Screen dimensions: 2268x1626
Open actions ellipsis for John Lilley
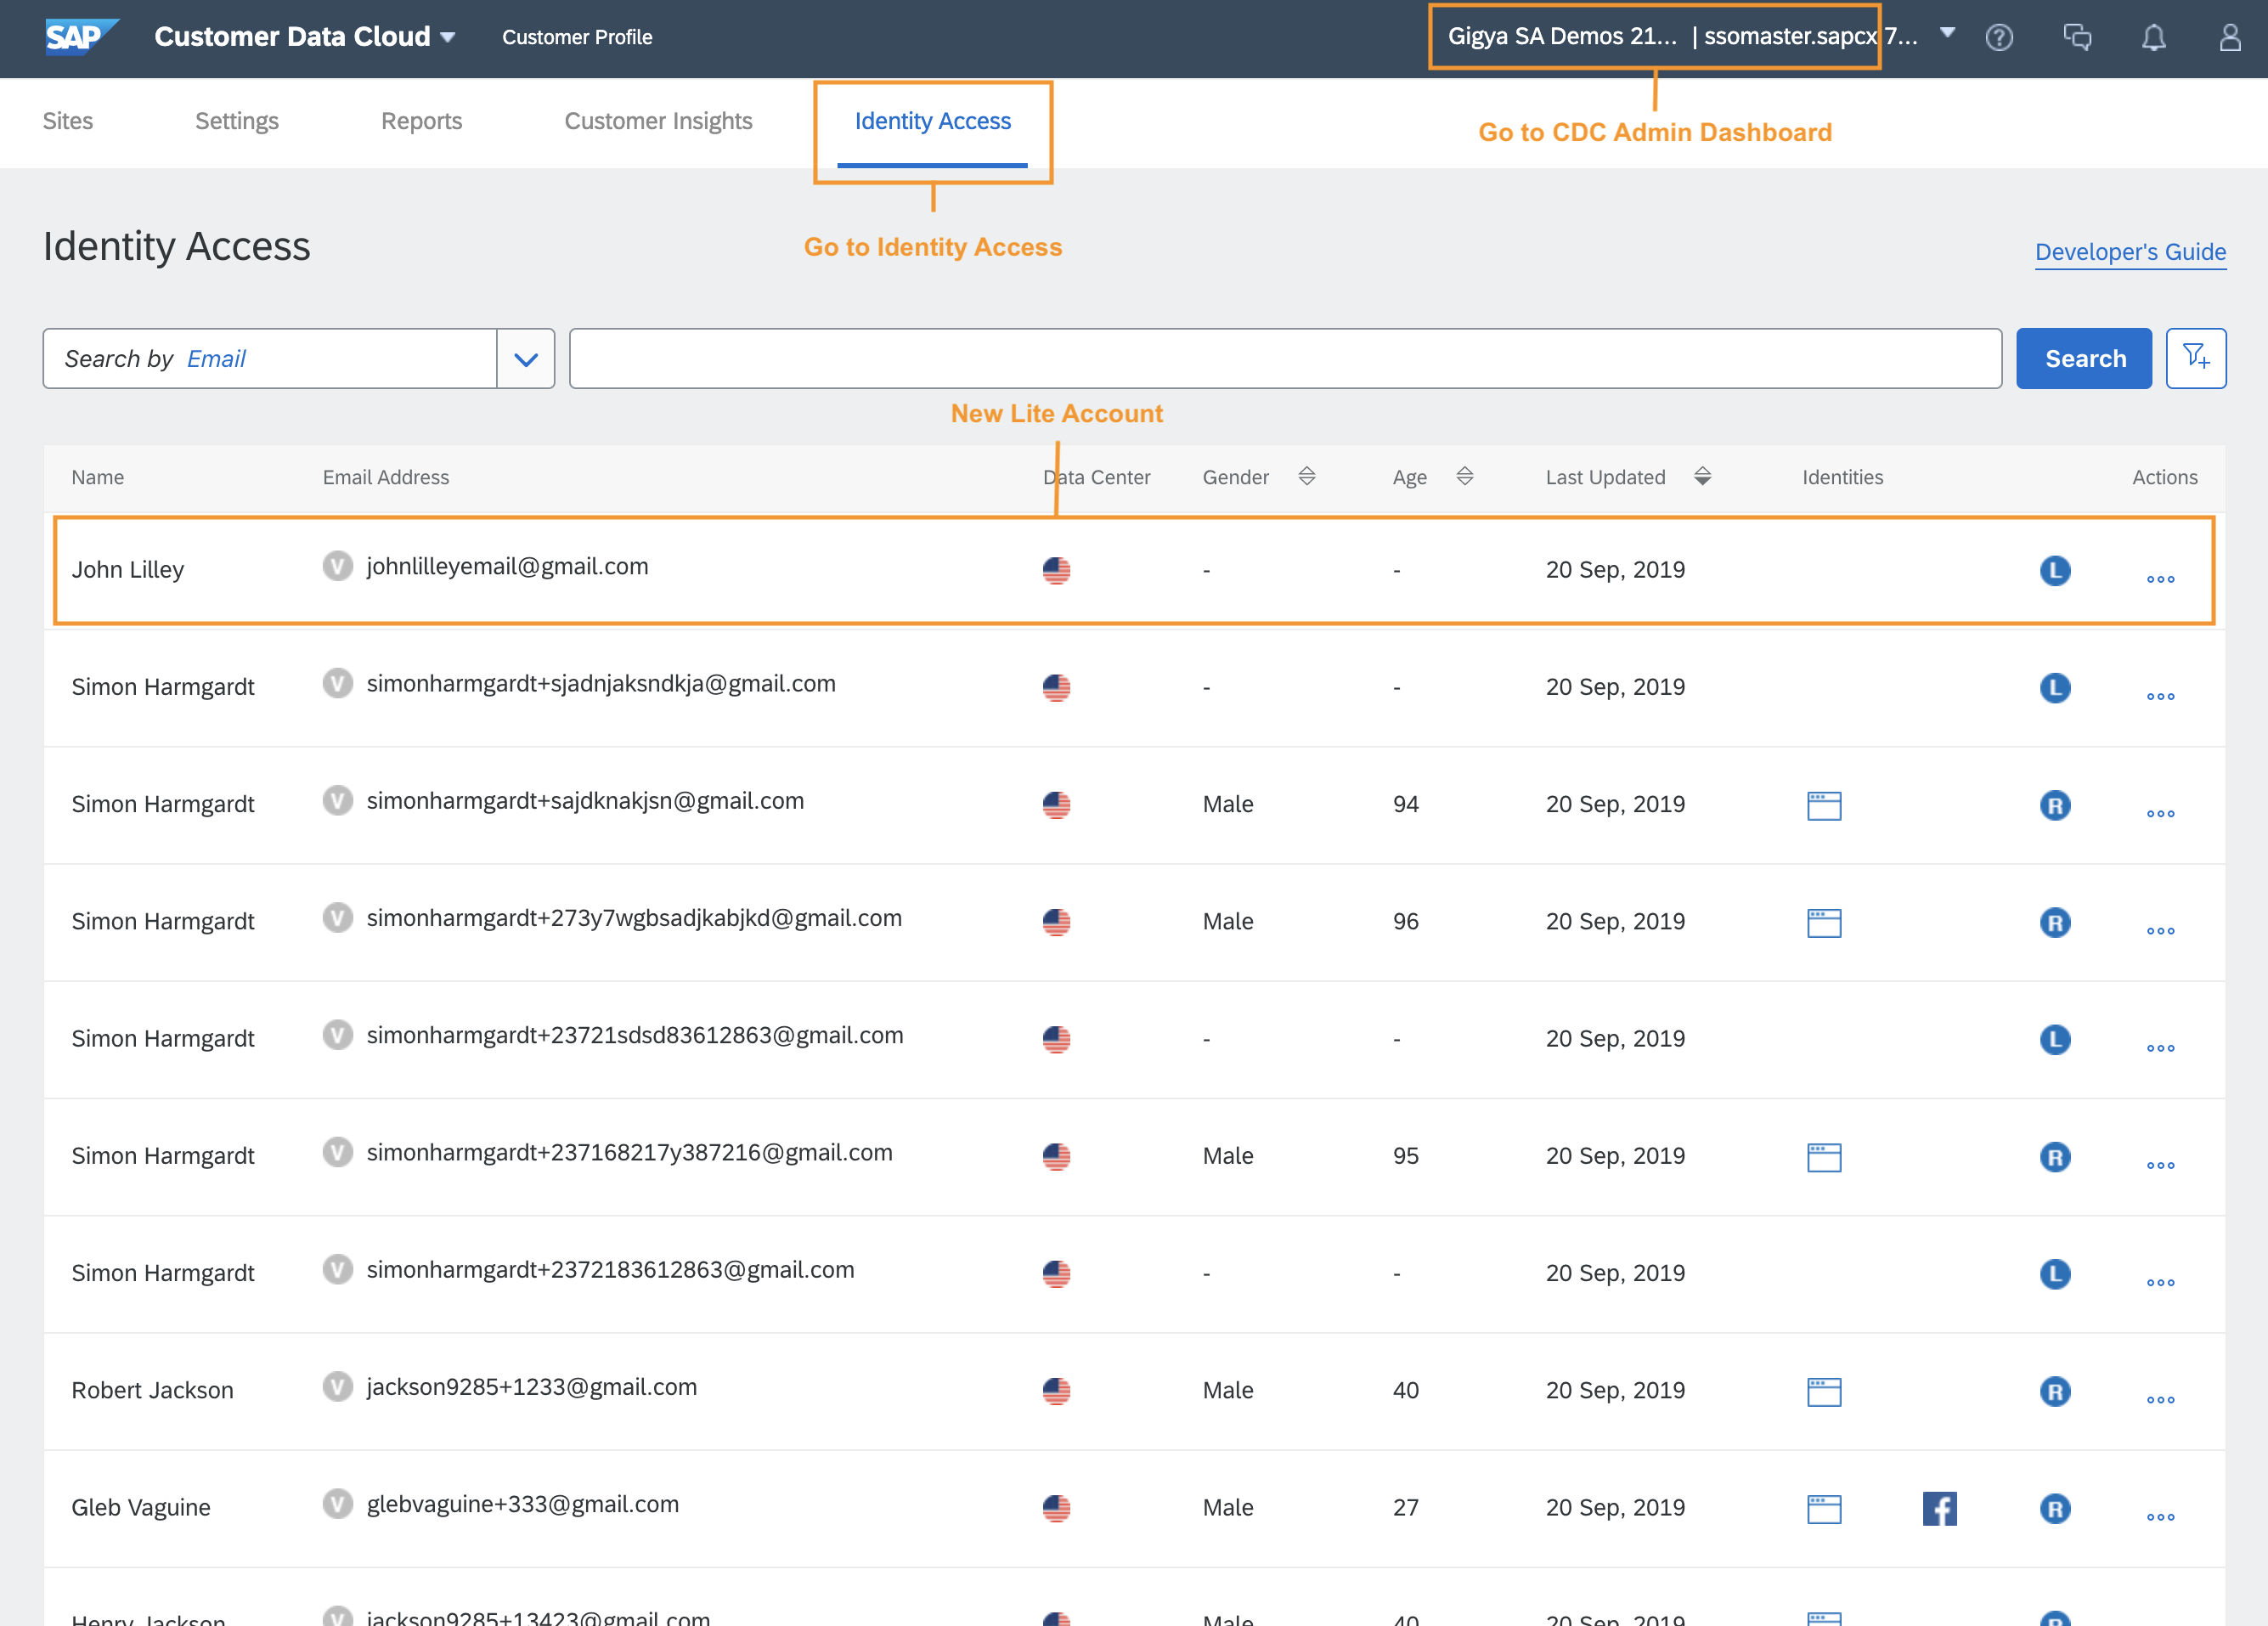pos(2159,579)
